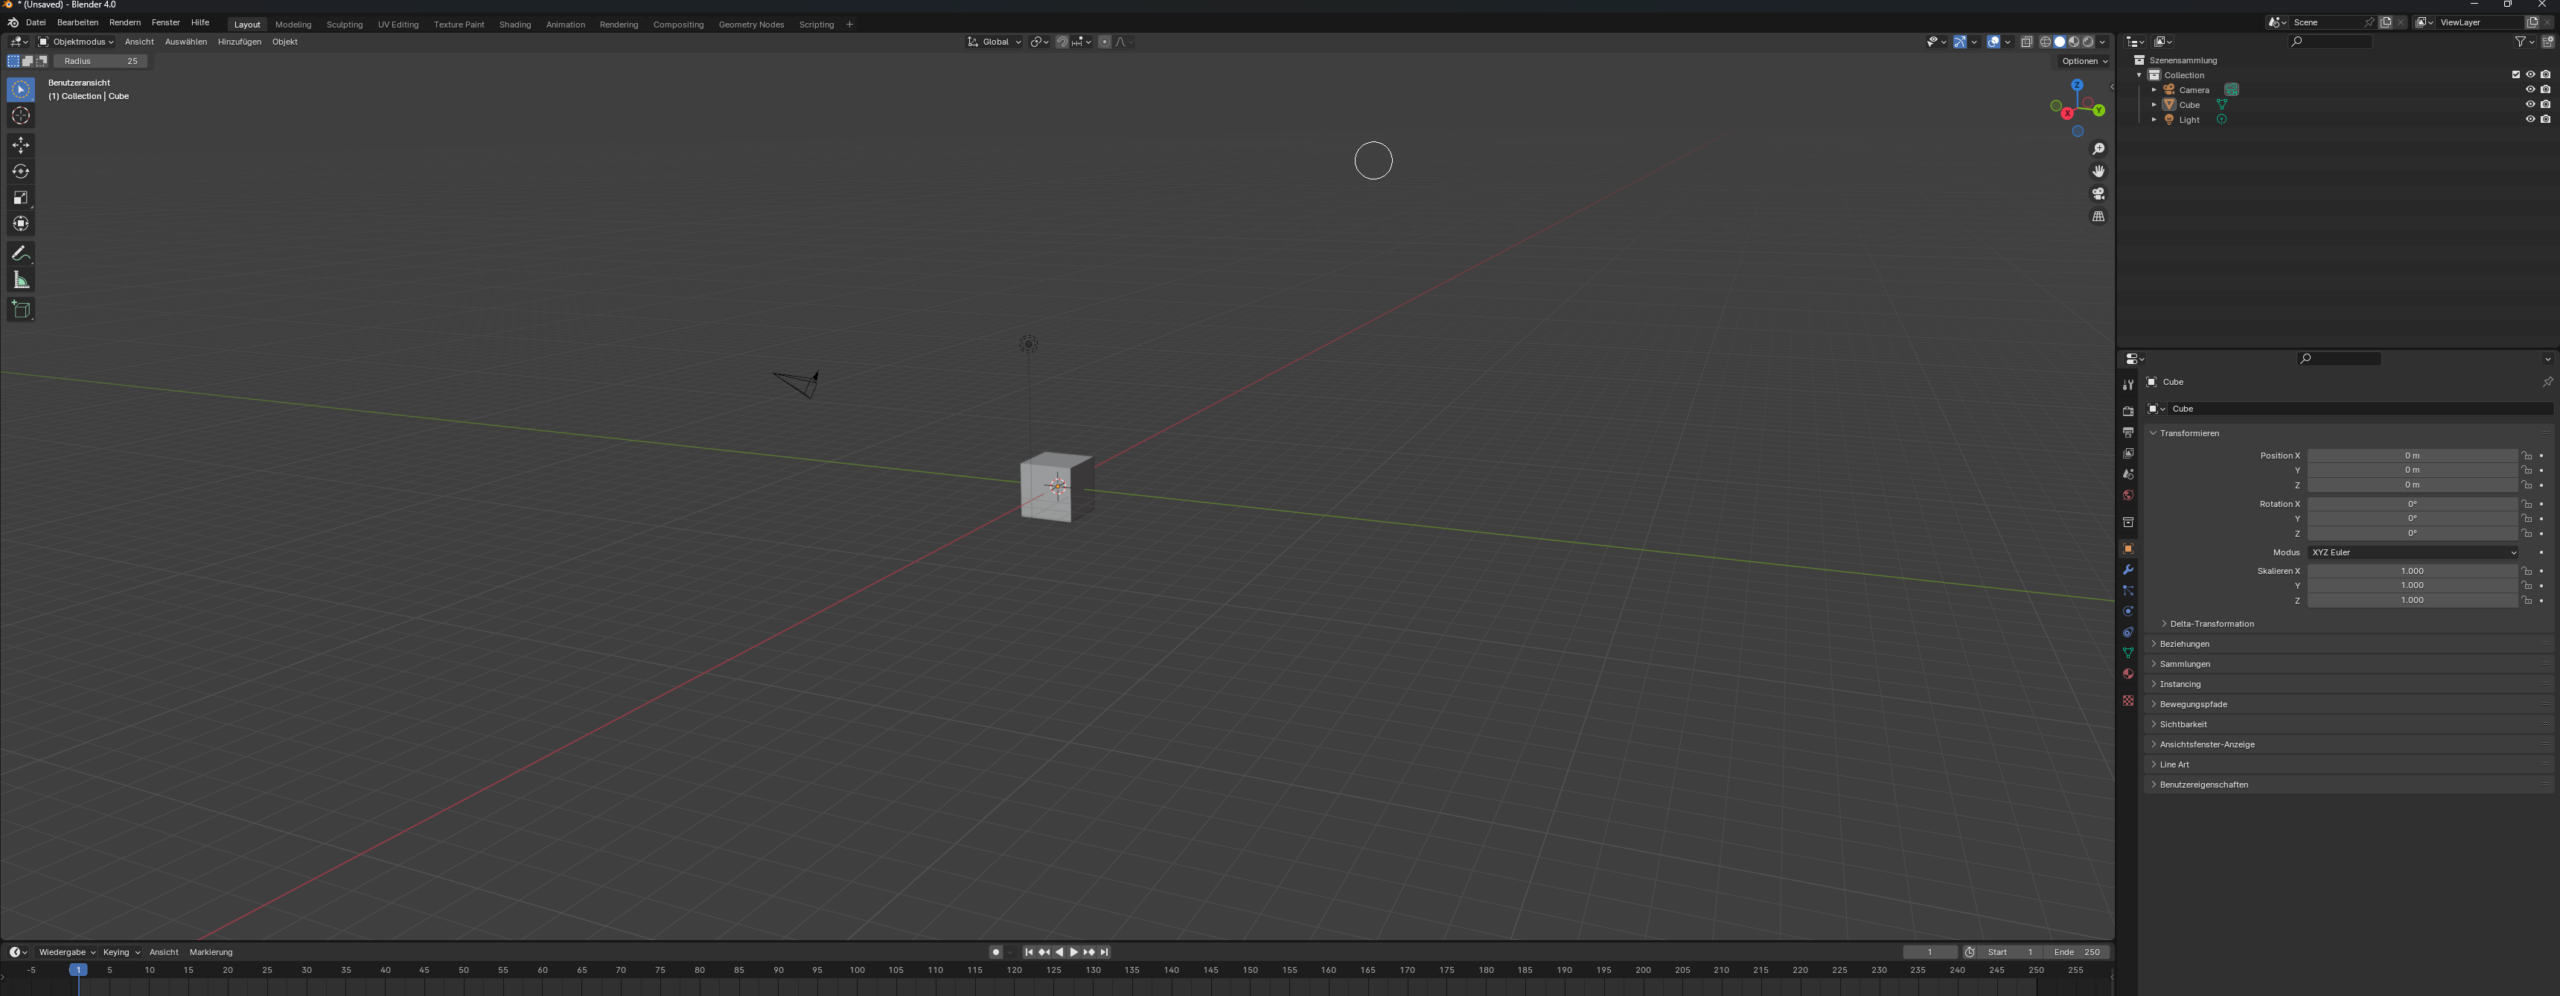Open the Render properties tab

[x=2128, y=411]
